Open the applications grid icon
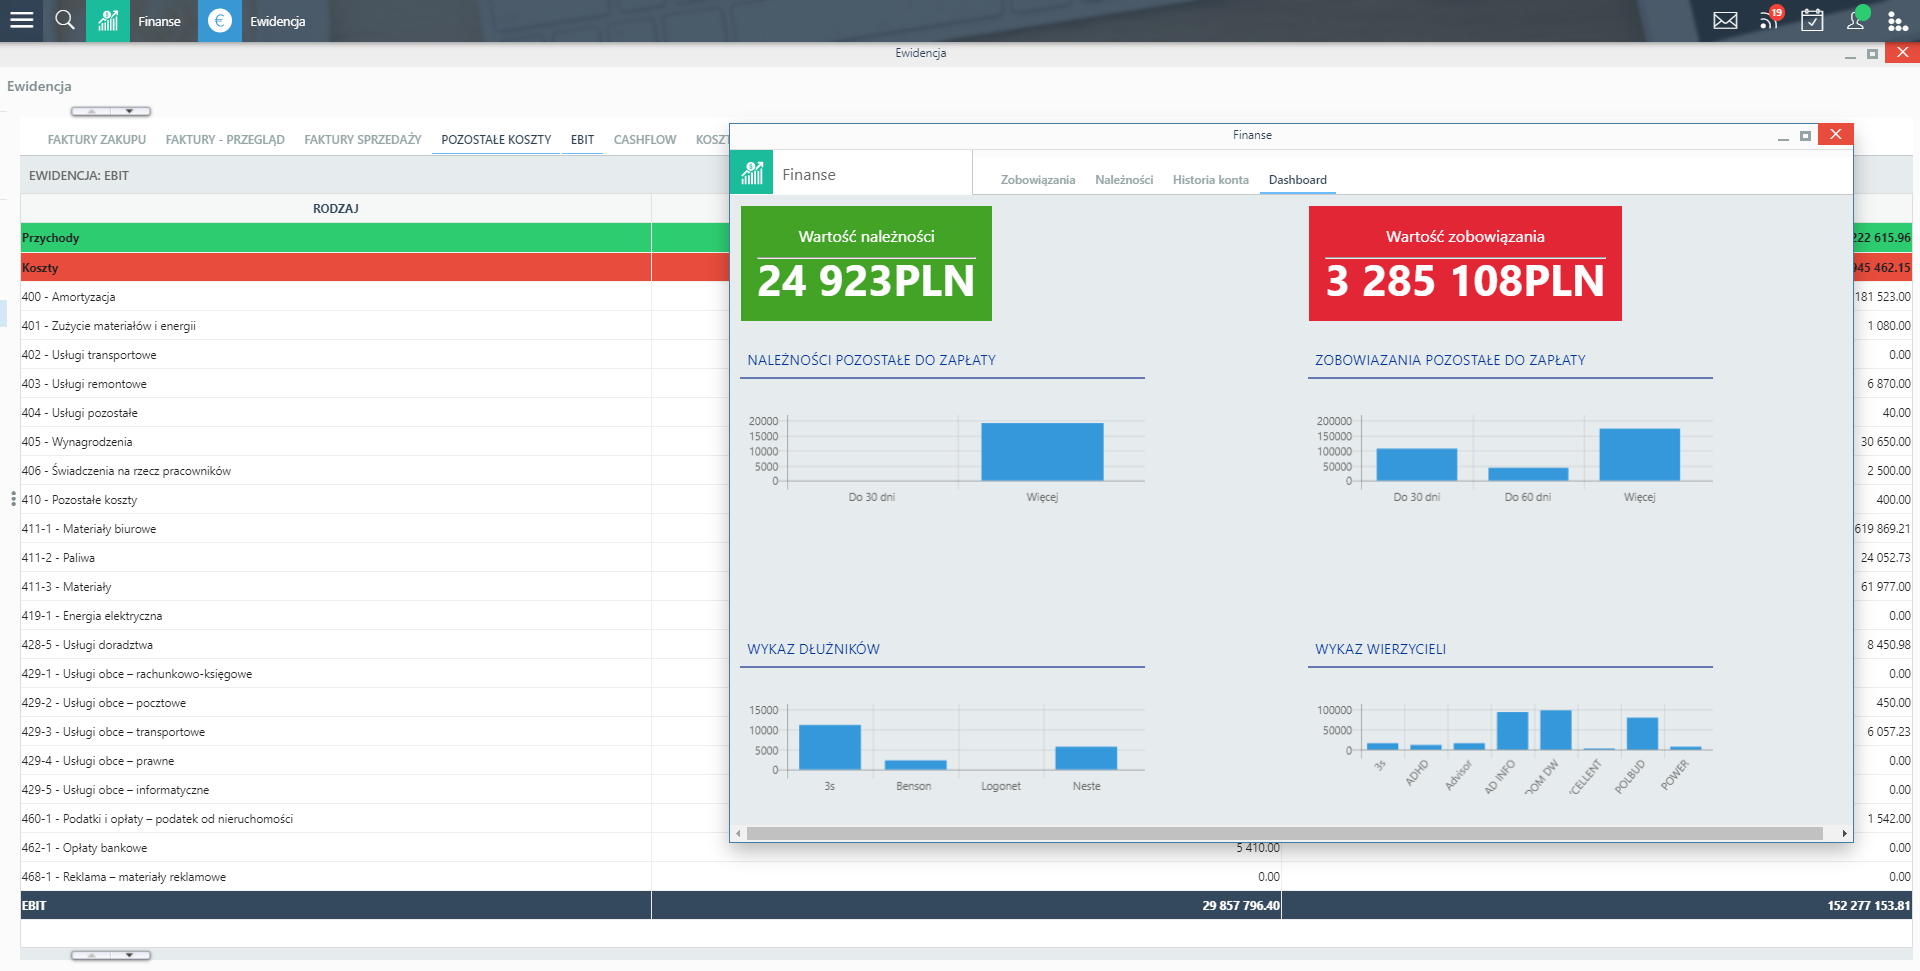Screen dimensions: 1920x971 (1897, 21)
